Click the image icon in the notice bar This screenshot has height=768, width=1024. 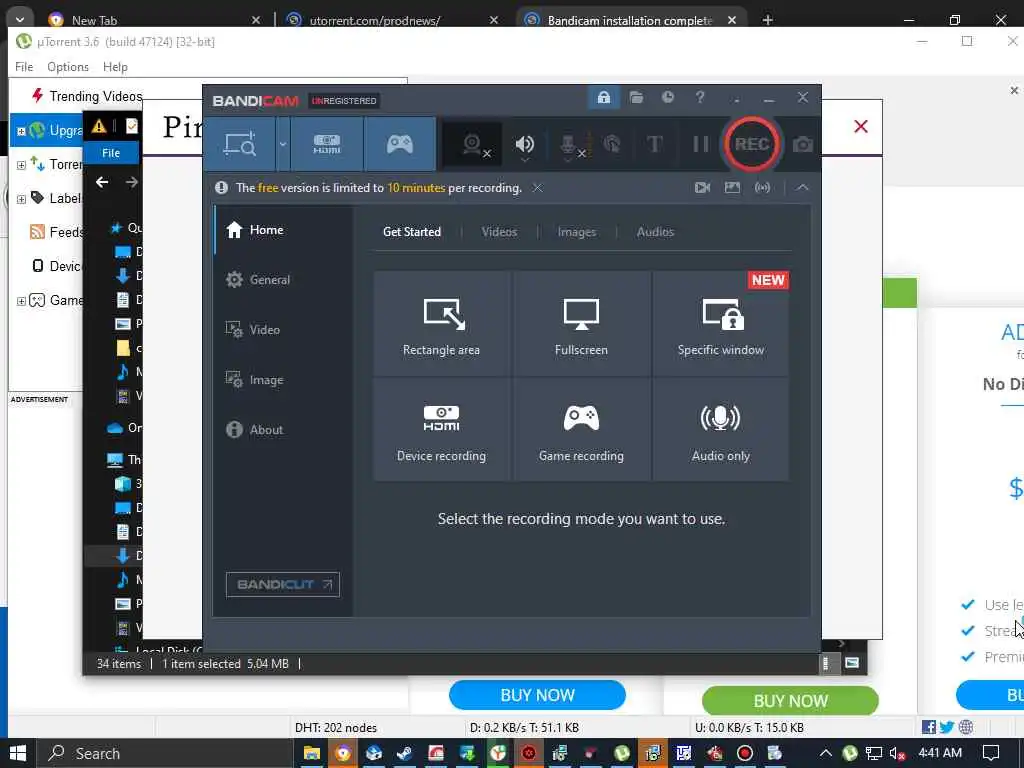(x=732, y=188)
